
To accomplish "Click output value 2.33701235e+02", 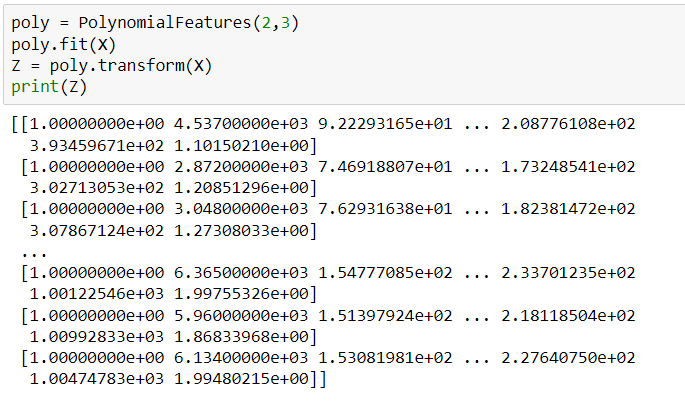I will click(x=568, y=273).
